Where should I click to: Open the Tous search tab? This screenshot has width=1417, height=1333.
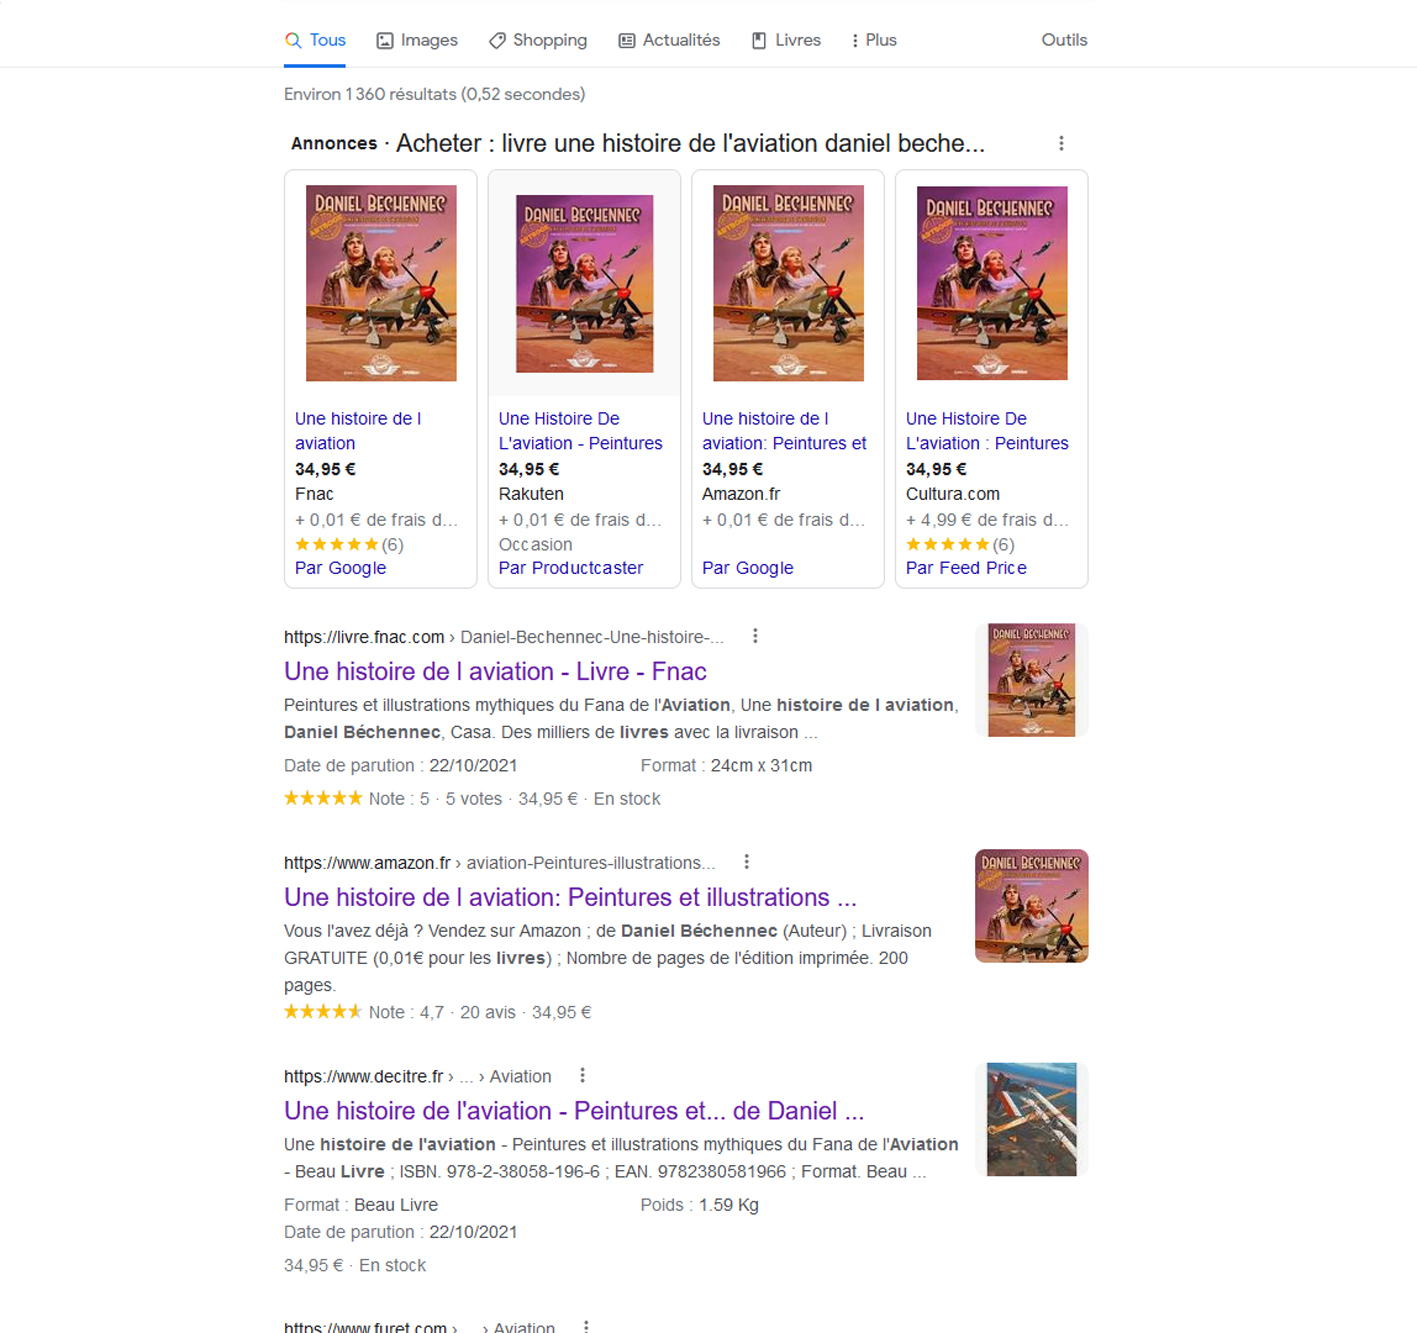[x=315, y=40]
